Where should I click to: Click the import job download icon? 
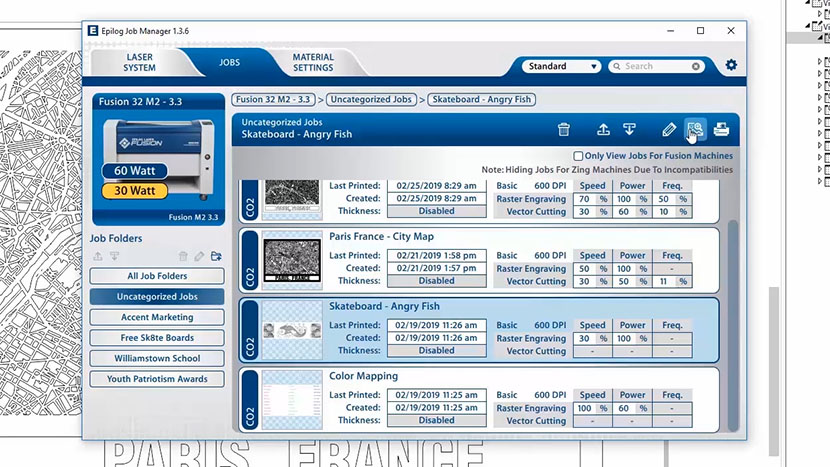click(629, 129)
